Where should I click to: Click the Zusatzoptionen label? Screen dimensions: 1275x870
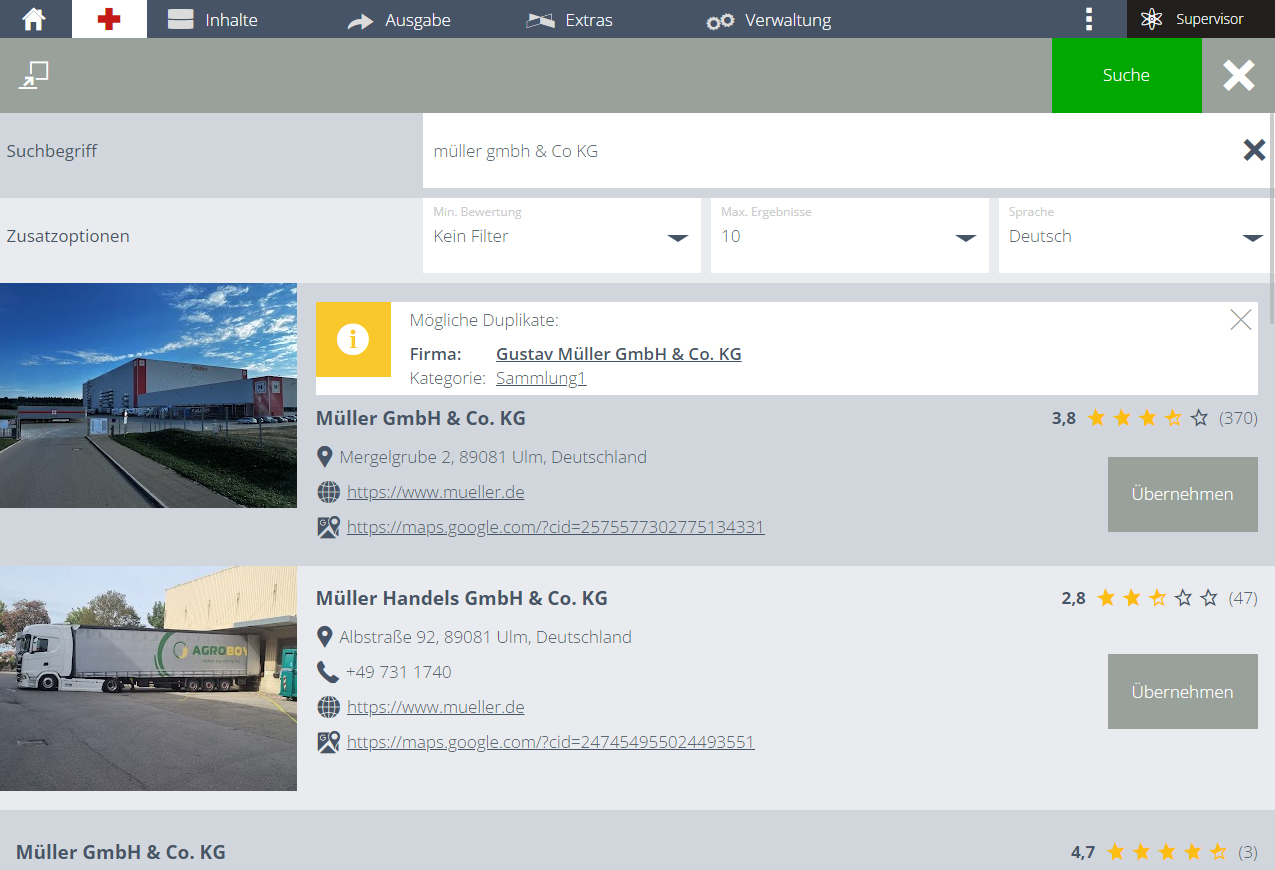[68, 236]
